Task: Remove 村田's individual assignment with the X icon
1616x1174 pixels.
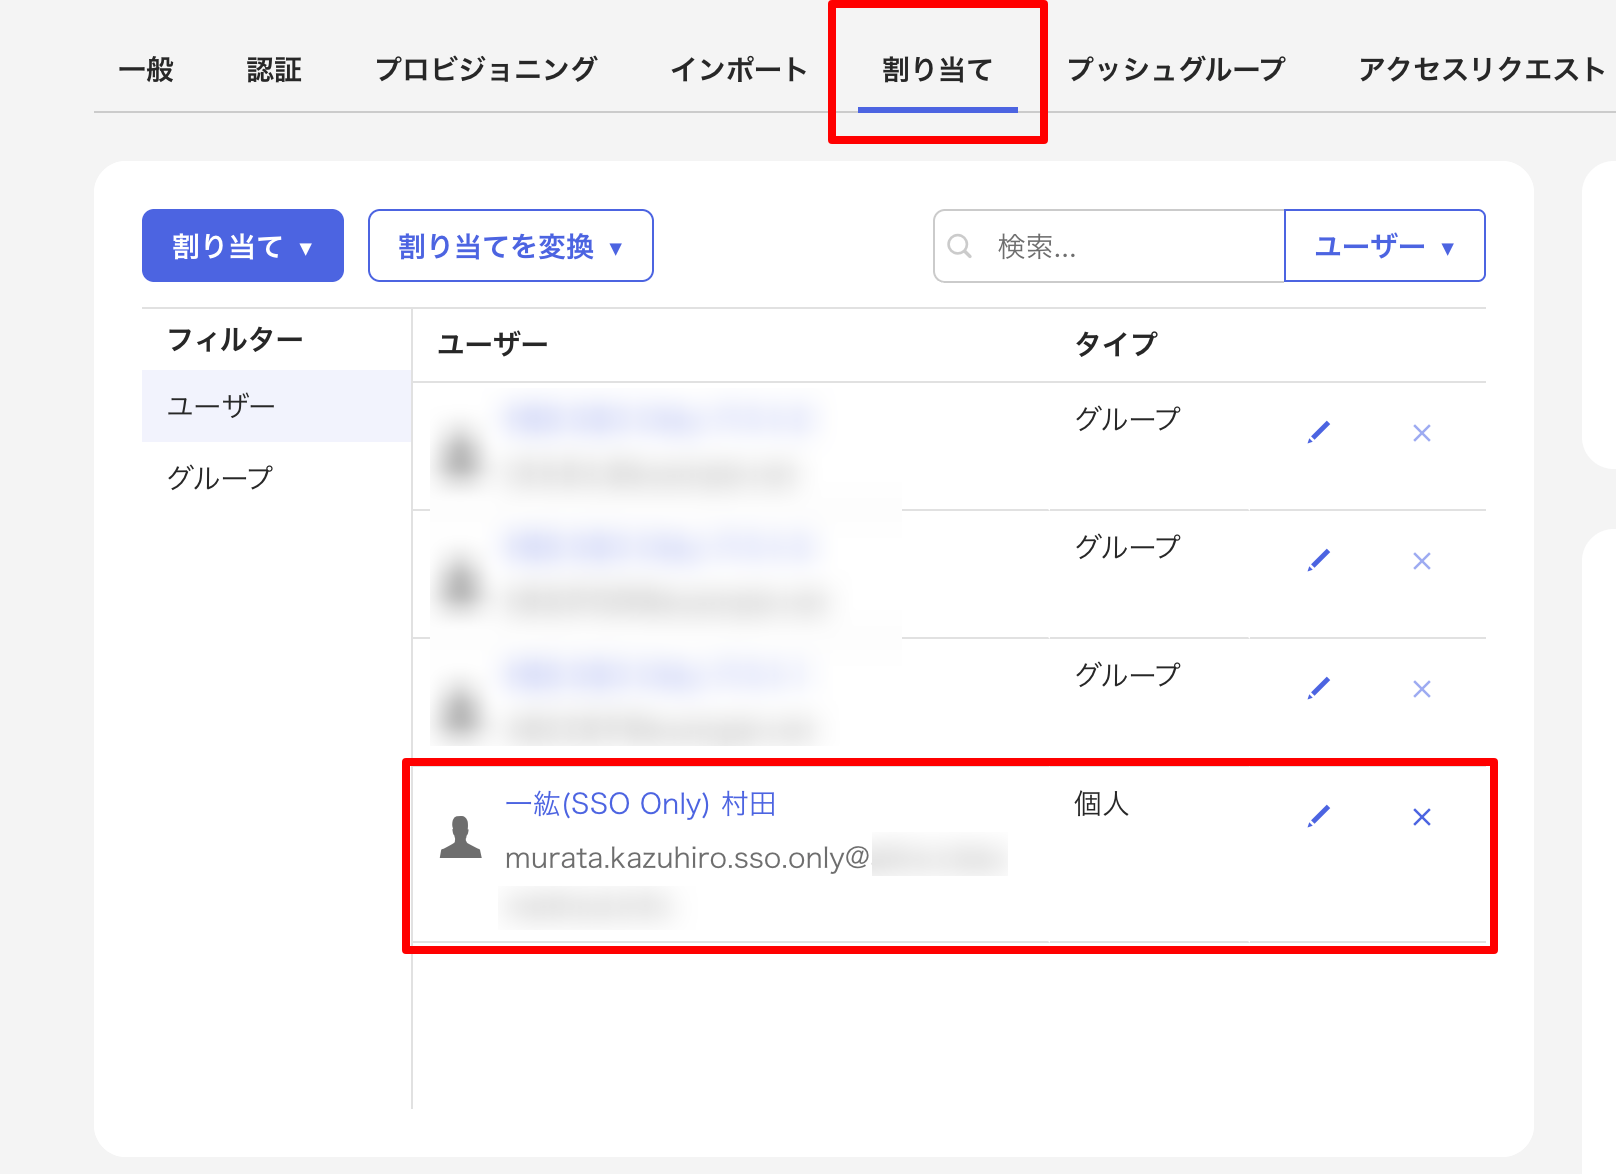Action: 1421,817
